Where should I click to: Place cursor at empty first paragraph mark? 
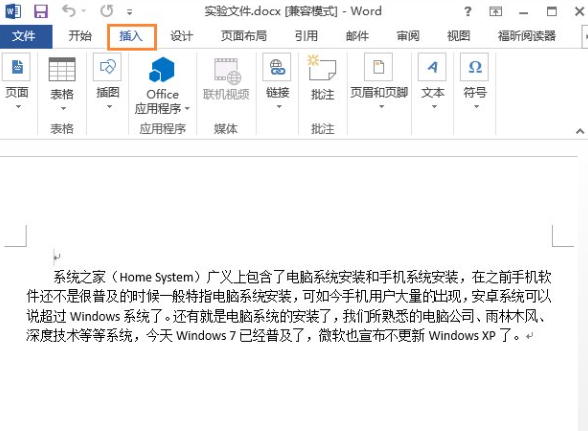pos(57,257)
